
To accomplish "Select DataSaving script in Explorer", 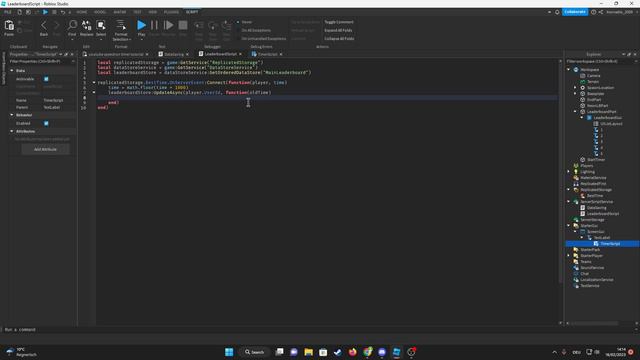I will (x=597, y=208).
